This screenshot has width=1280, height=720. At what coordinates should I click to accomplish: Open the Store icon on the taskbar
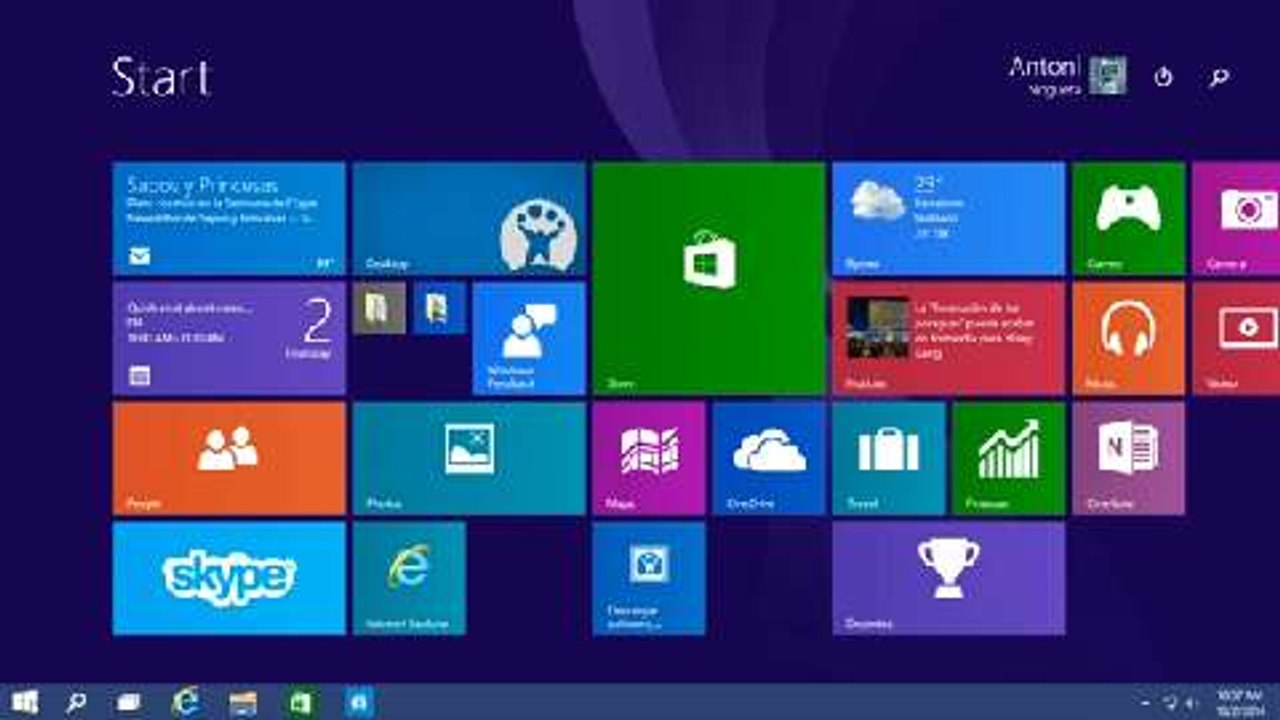(x=301, y=702)
